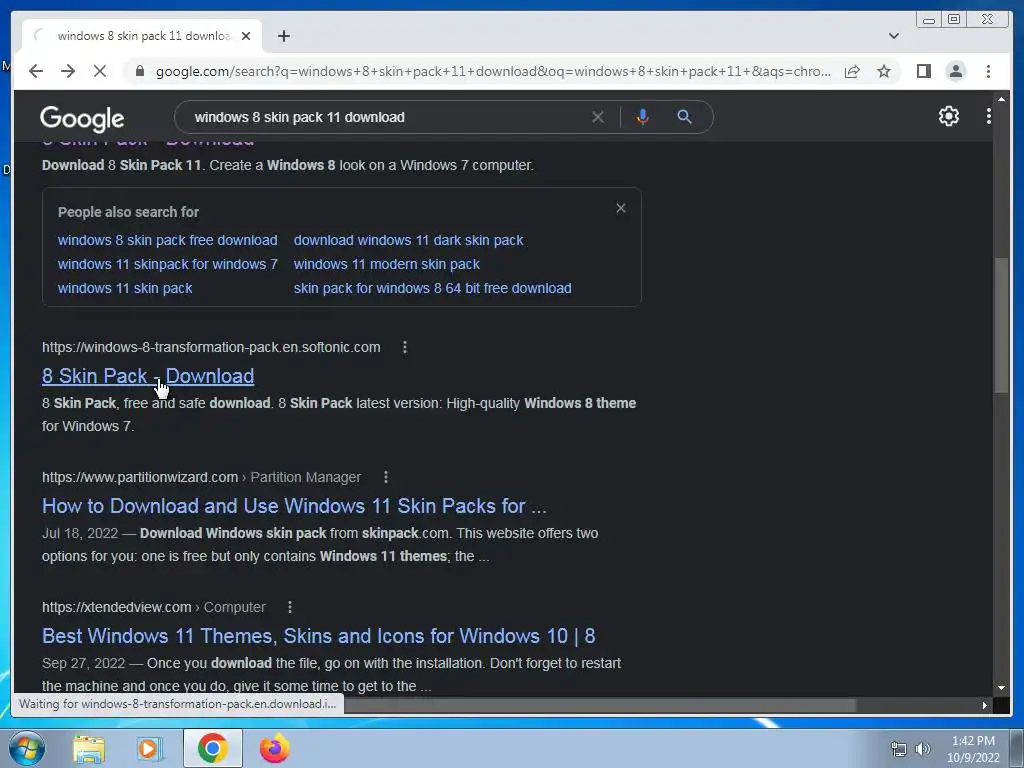This screenshot has width=1024, height=768.
Task: Open xtendedview result options menu
Action: [290, 607]
